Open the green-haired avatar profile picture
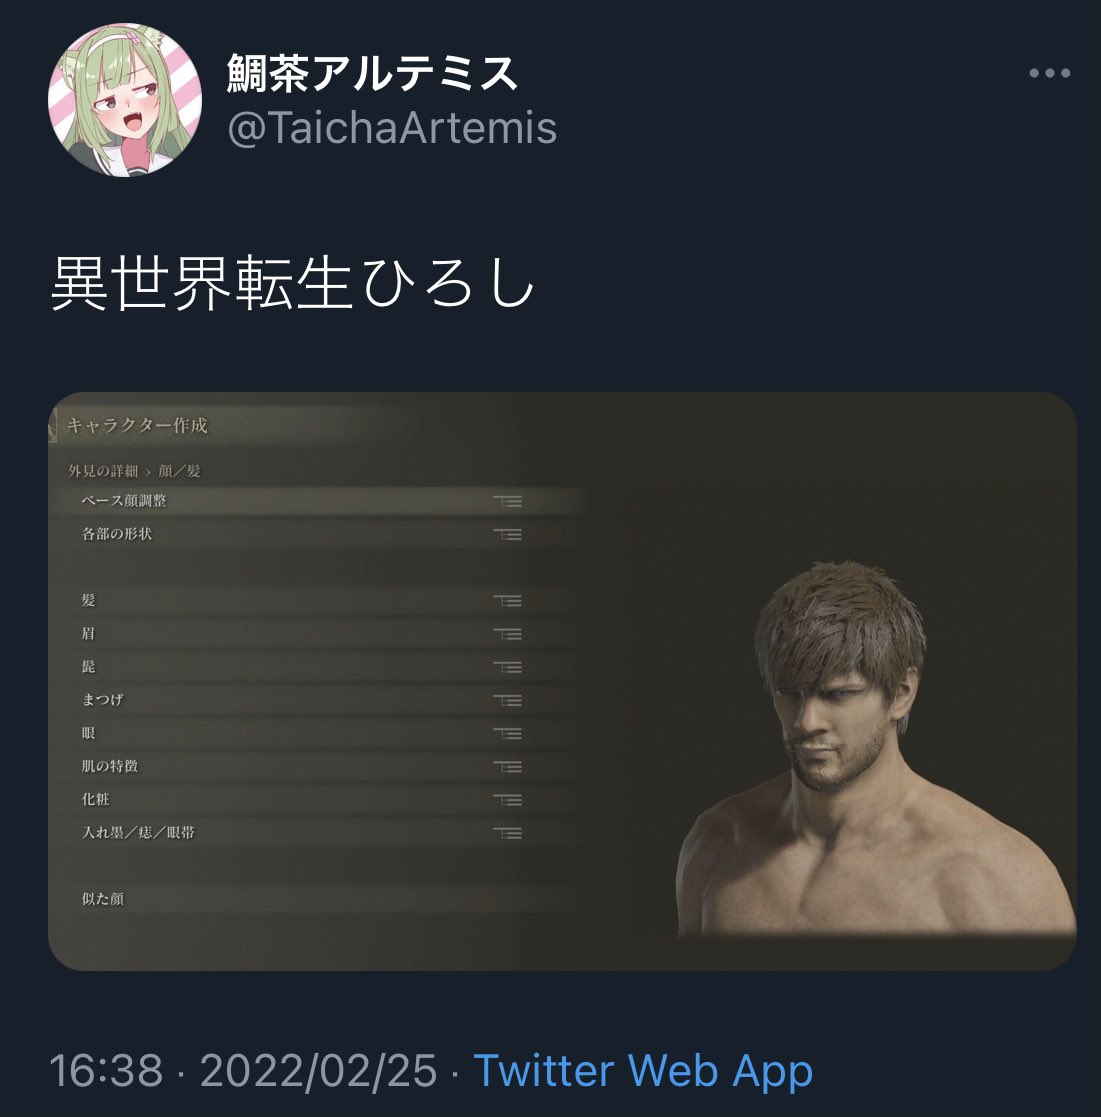Viewport: 1101px width, 1117px height. pyautogui.click(x=125, y=100)
